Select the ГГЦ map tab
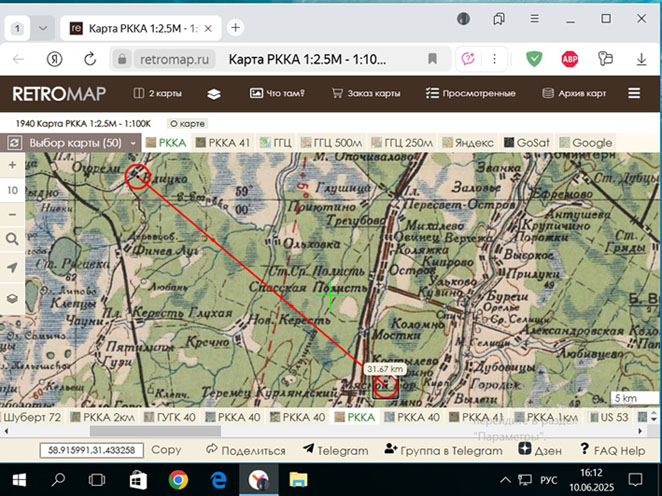Viewport: 662px width, 496px height. 276,143
